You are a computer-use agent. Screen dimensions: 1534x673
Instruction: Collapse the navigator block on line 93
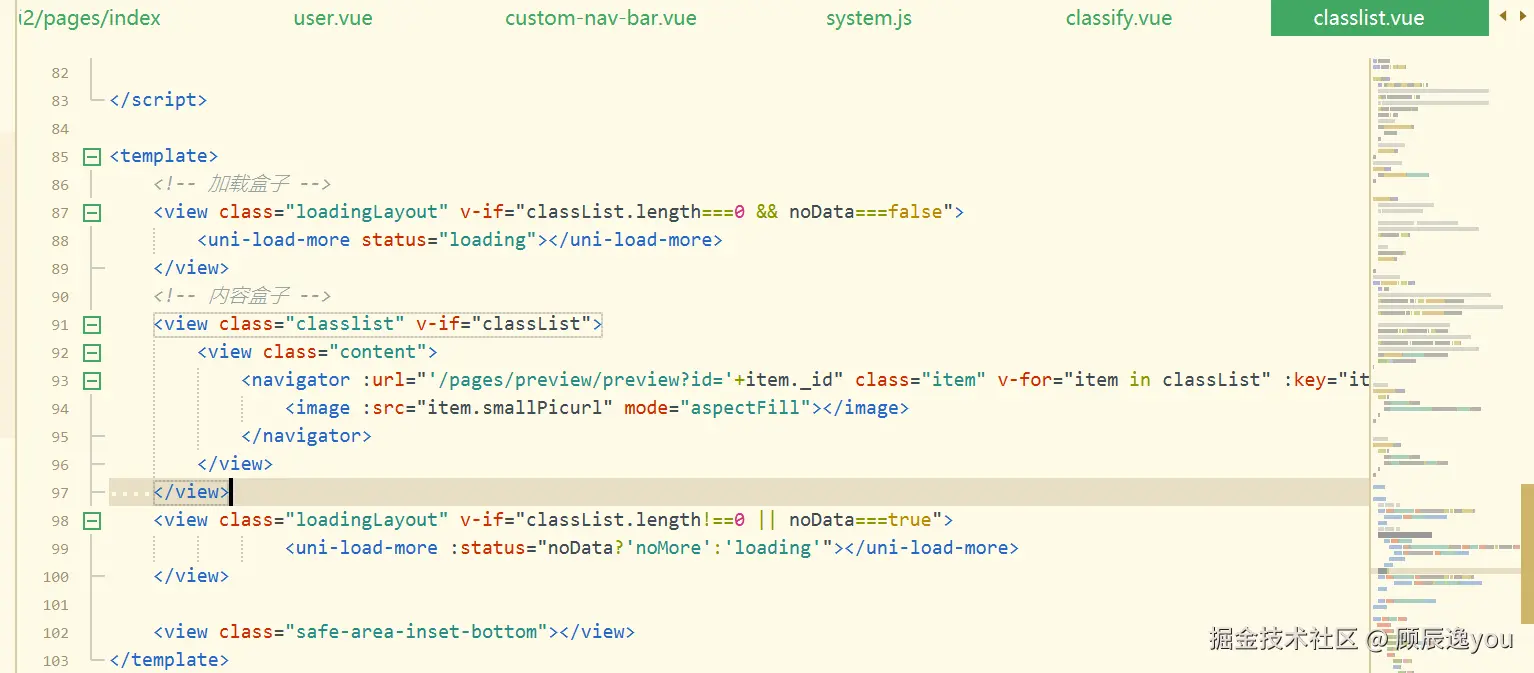[92, 380]
